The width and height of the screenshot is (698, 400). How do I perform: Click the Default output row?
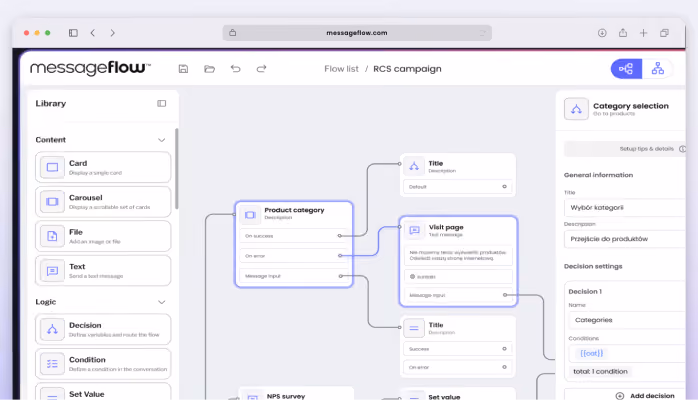coord(458,186)
